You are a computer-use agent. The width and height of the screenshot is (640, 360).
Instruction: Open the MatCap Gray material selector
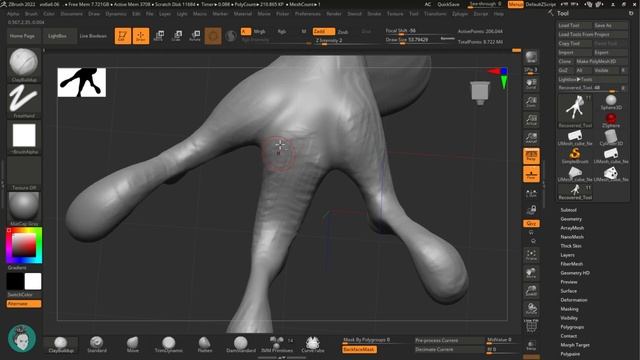[24, 208]
